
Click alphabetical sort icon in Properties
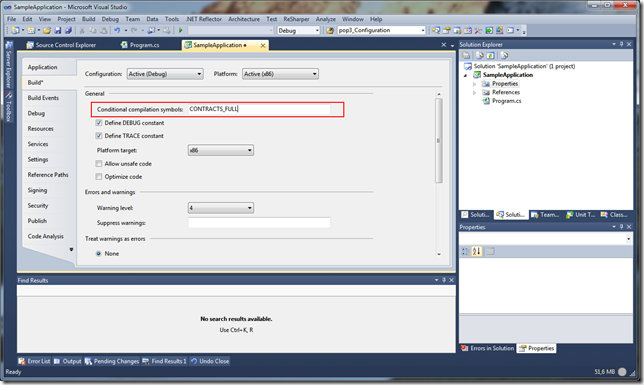pos(476,251)
